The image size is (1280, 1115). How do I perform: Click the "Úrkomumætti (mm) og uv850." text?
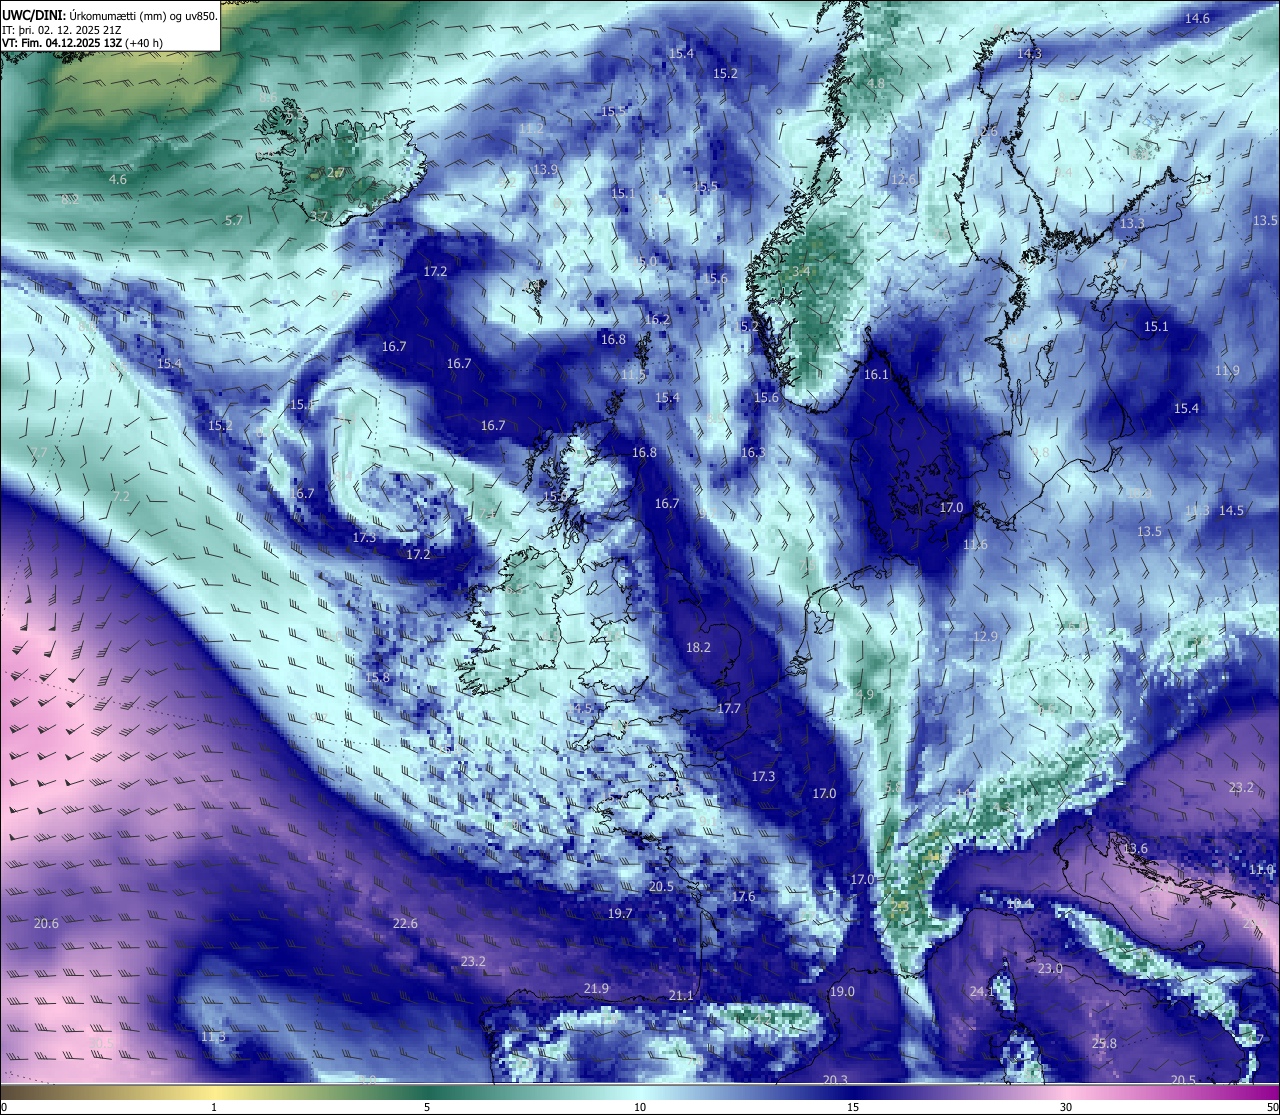[143, 15]
